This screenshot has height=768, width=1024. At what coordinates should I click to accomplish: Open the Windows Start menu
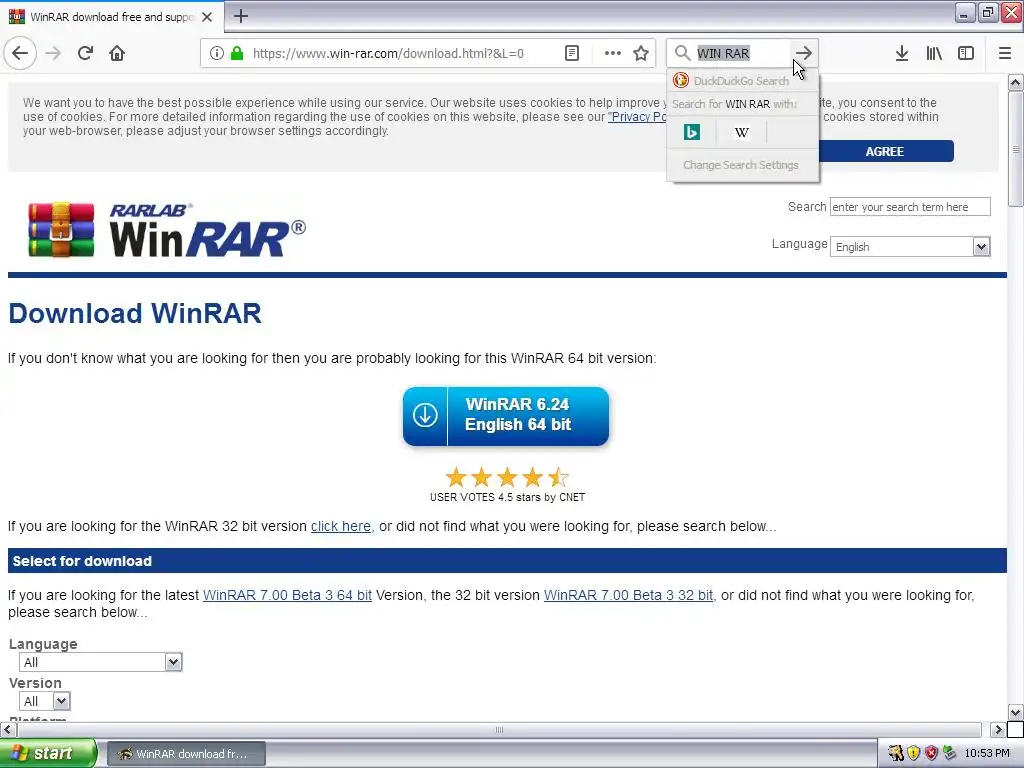tap(48, 753)
